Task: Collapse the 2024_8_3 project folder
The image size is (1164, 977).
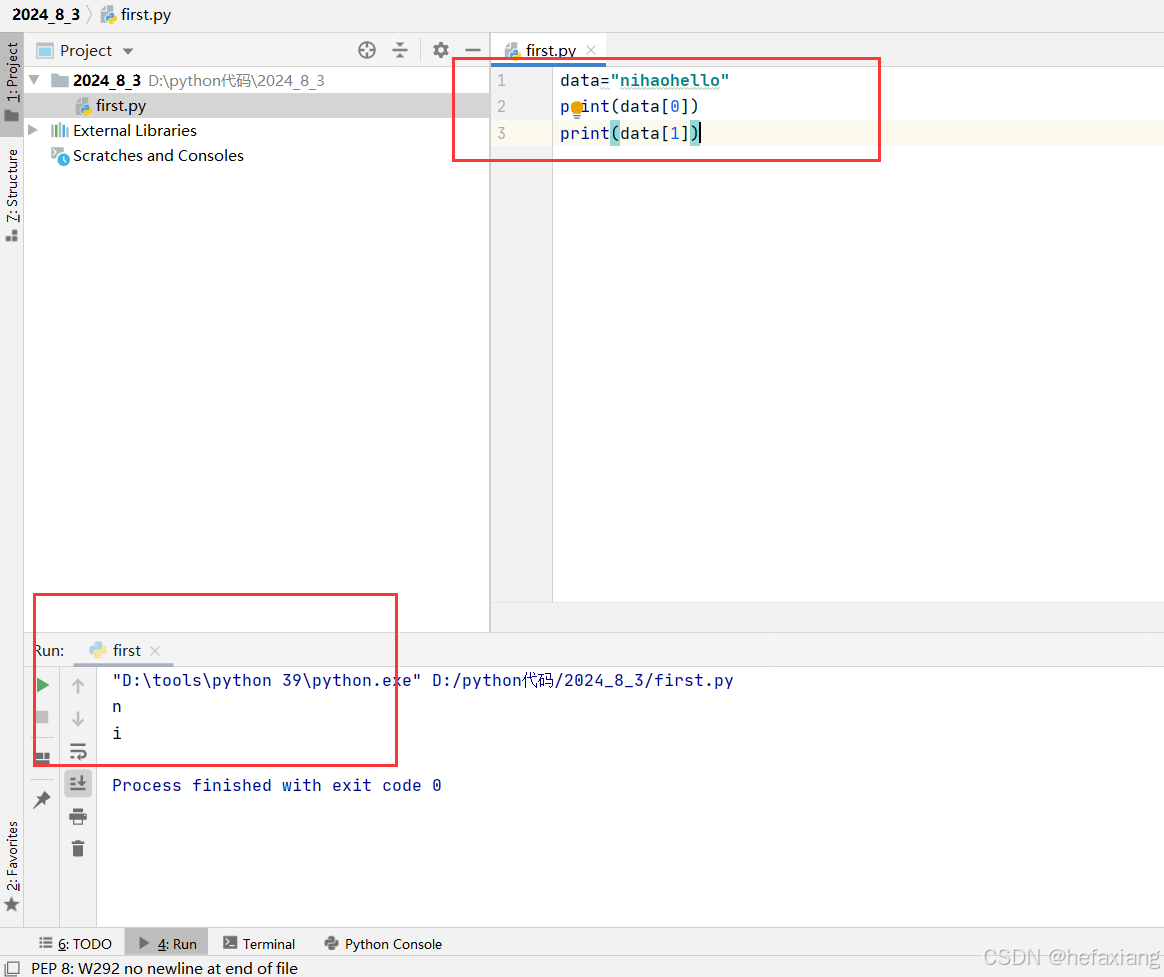Action: click(x=34, y=79)
